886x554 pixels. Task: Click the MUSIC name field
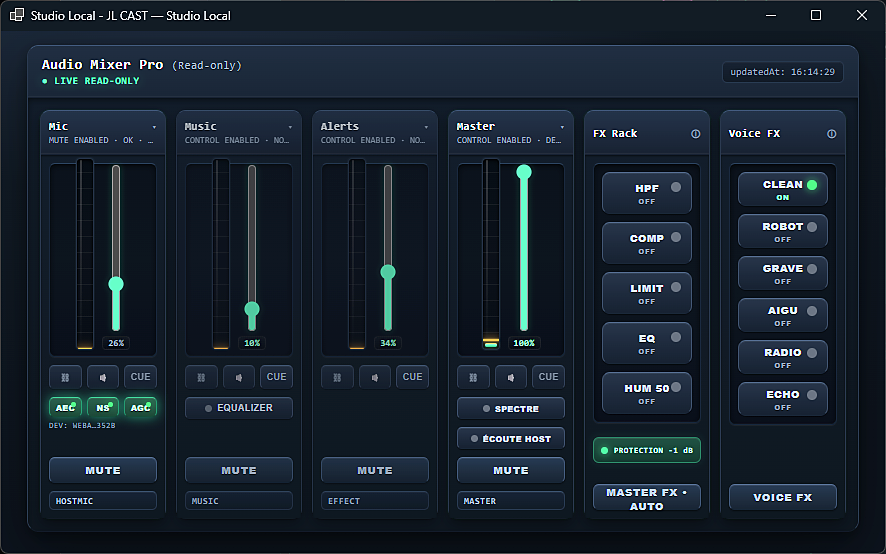tap(239, 501)
